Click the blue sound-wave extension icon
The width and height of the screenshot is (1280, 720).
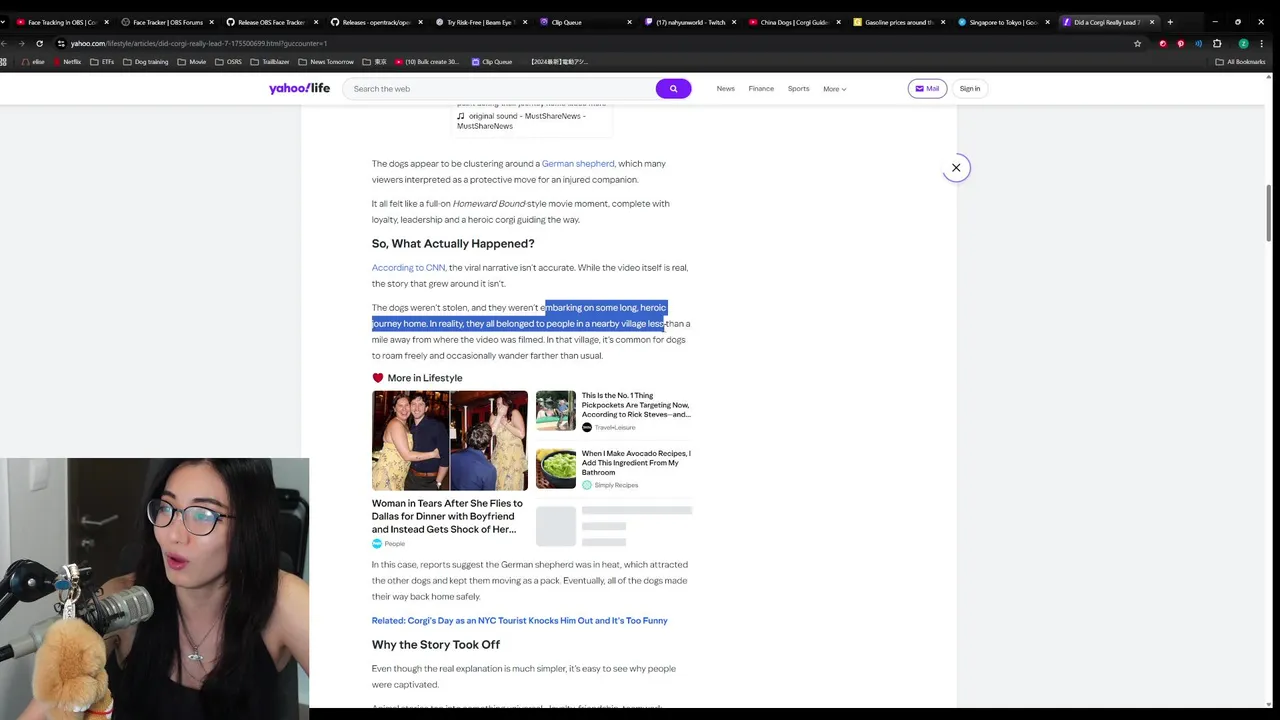click(x=1198, y=43)
